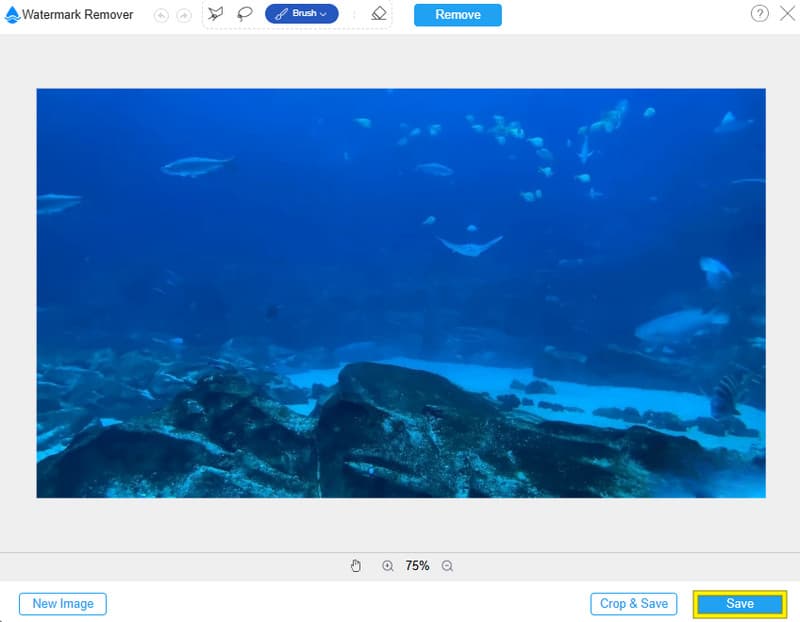Click the Watermark Remover logo icon
Image resolution: width=800 pixels, height=622 pixels.
[12, 15]
